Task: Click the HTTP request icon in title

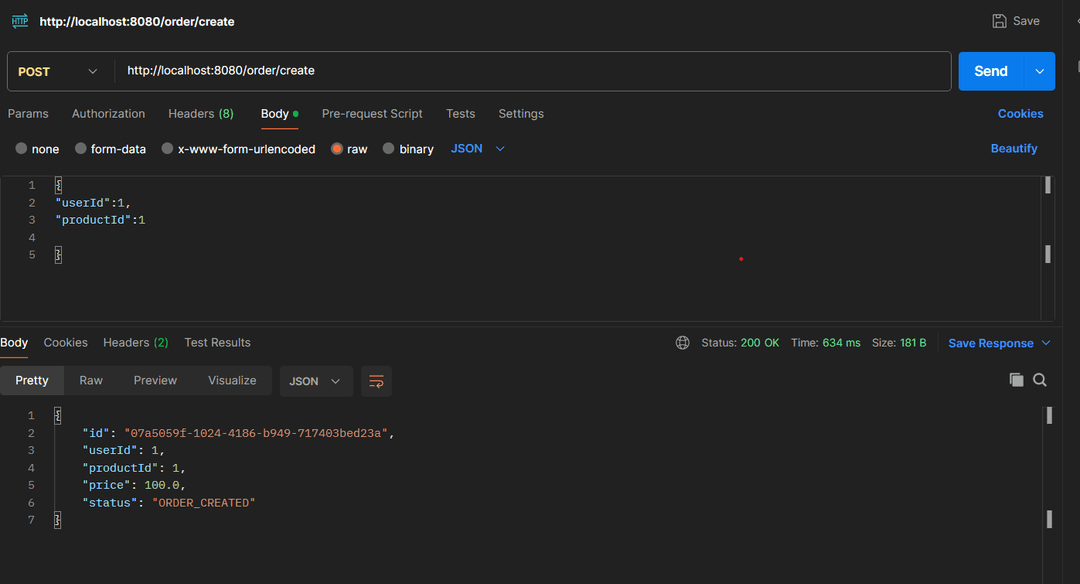Action: (x=20, y=21)
